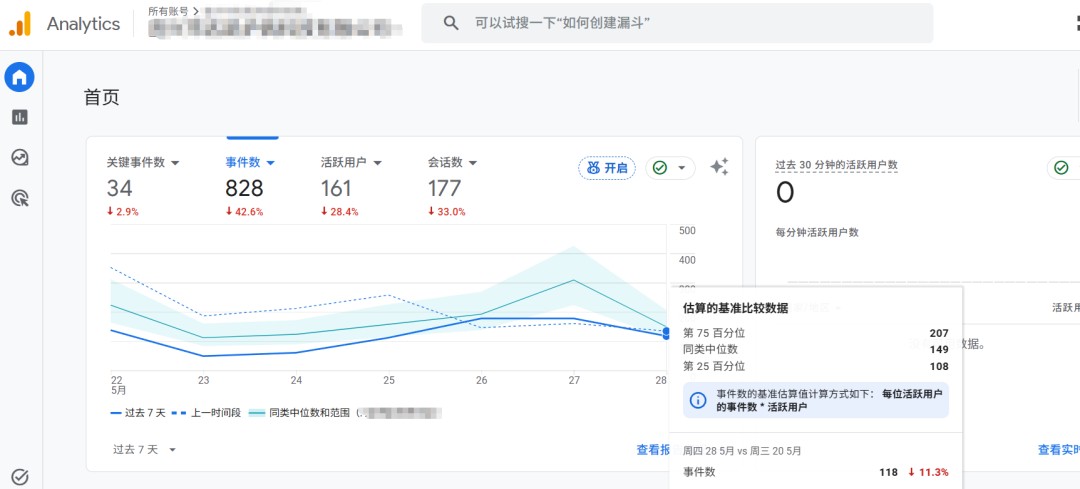Click the 42.6% decrease under 事件数

245,212
